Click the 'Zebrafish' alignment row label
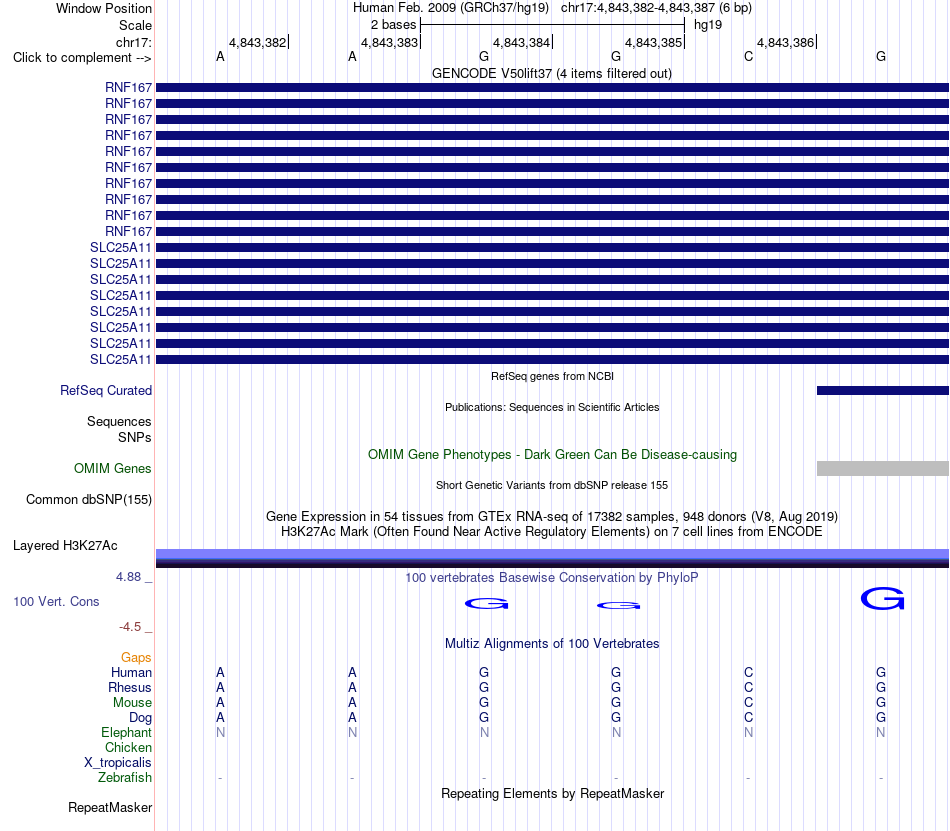The width and height of the screenshot is (950, 831). pyautogui.click(x=124, y=777)
